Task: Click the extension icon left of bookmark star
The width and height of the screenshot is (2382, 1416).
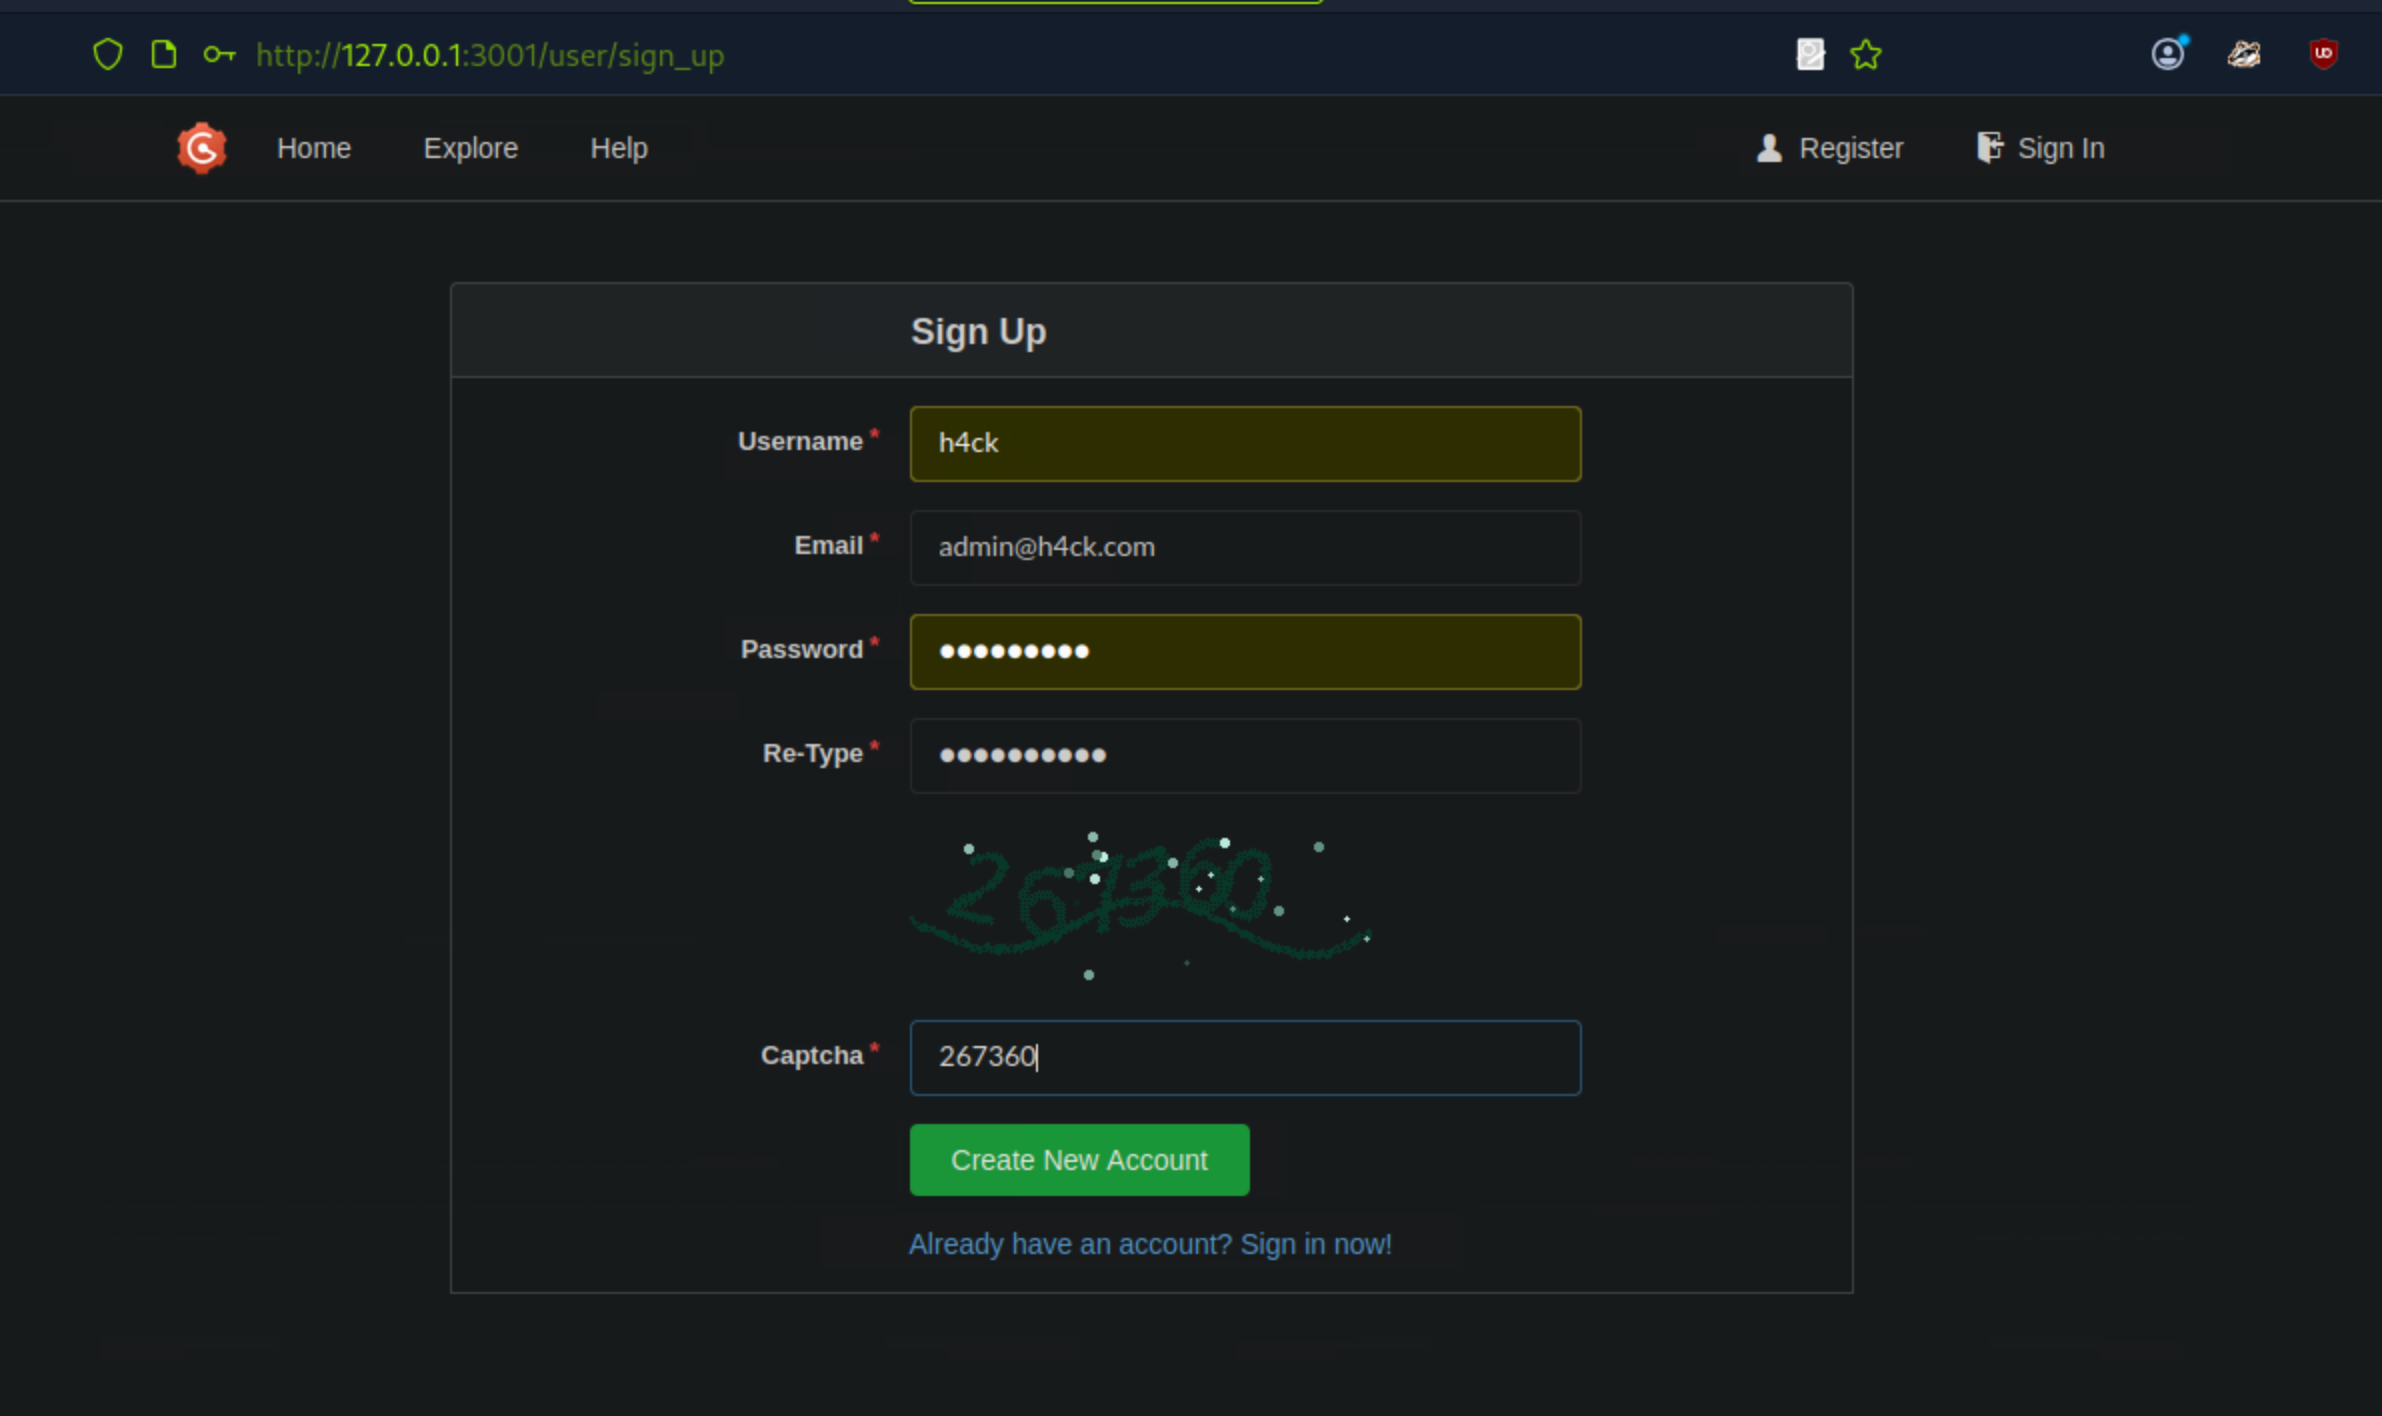Action: [x=1809, y=54]
